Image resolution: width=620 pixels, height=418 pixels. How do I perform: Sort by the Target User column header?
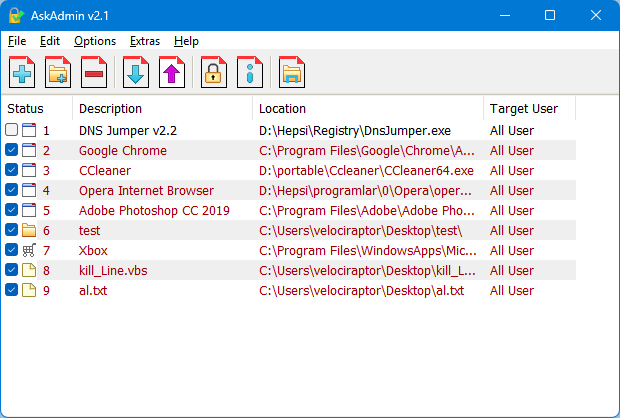coord(529,108)
